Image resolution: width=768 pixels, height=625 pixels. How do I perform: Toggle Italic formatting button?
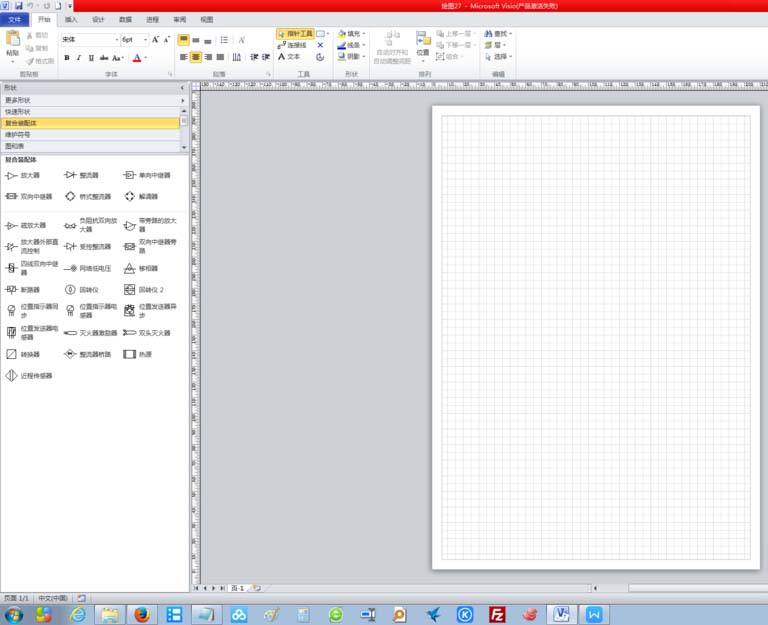79,58
